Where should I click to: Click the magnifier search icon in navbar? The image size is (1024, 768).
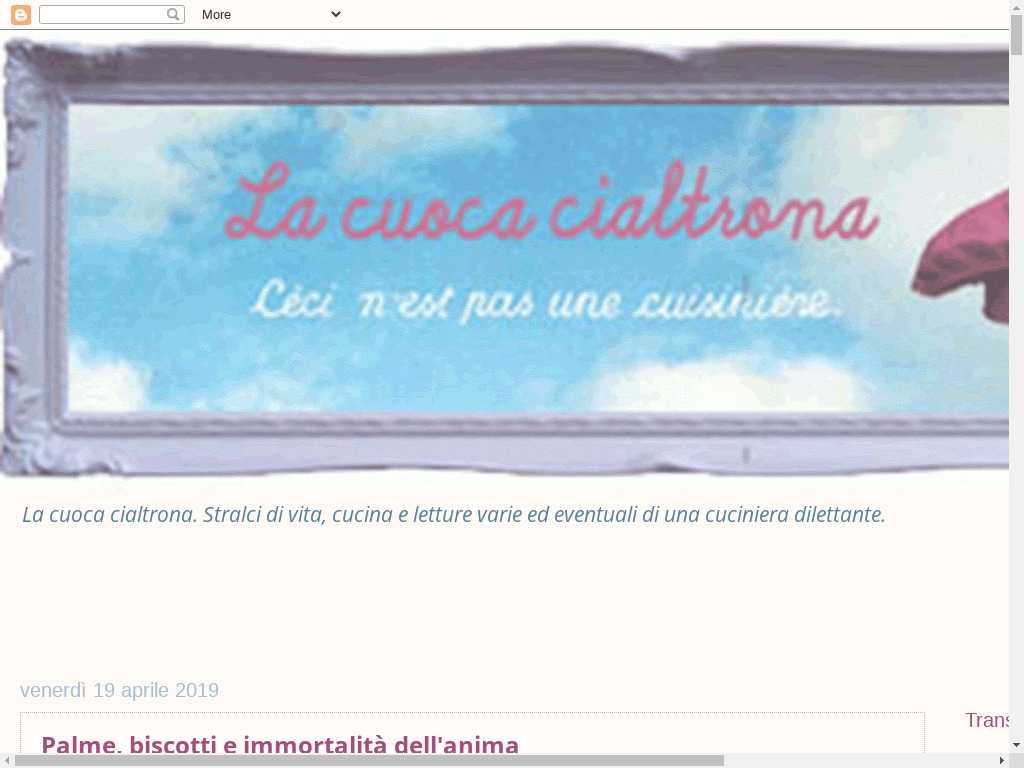pyautogui.click(x=173, y=14)
